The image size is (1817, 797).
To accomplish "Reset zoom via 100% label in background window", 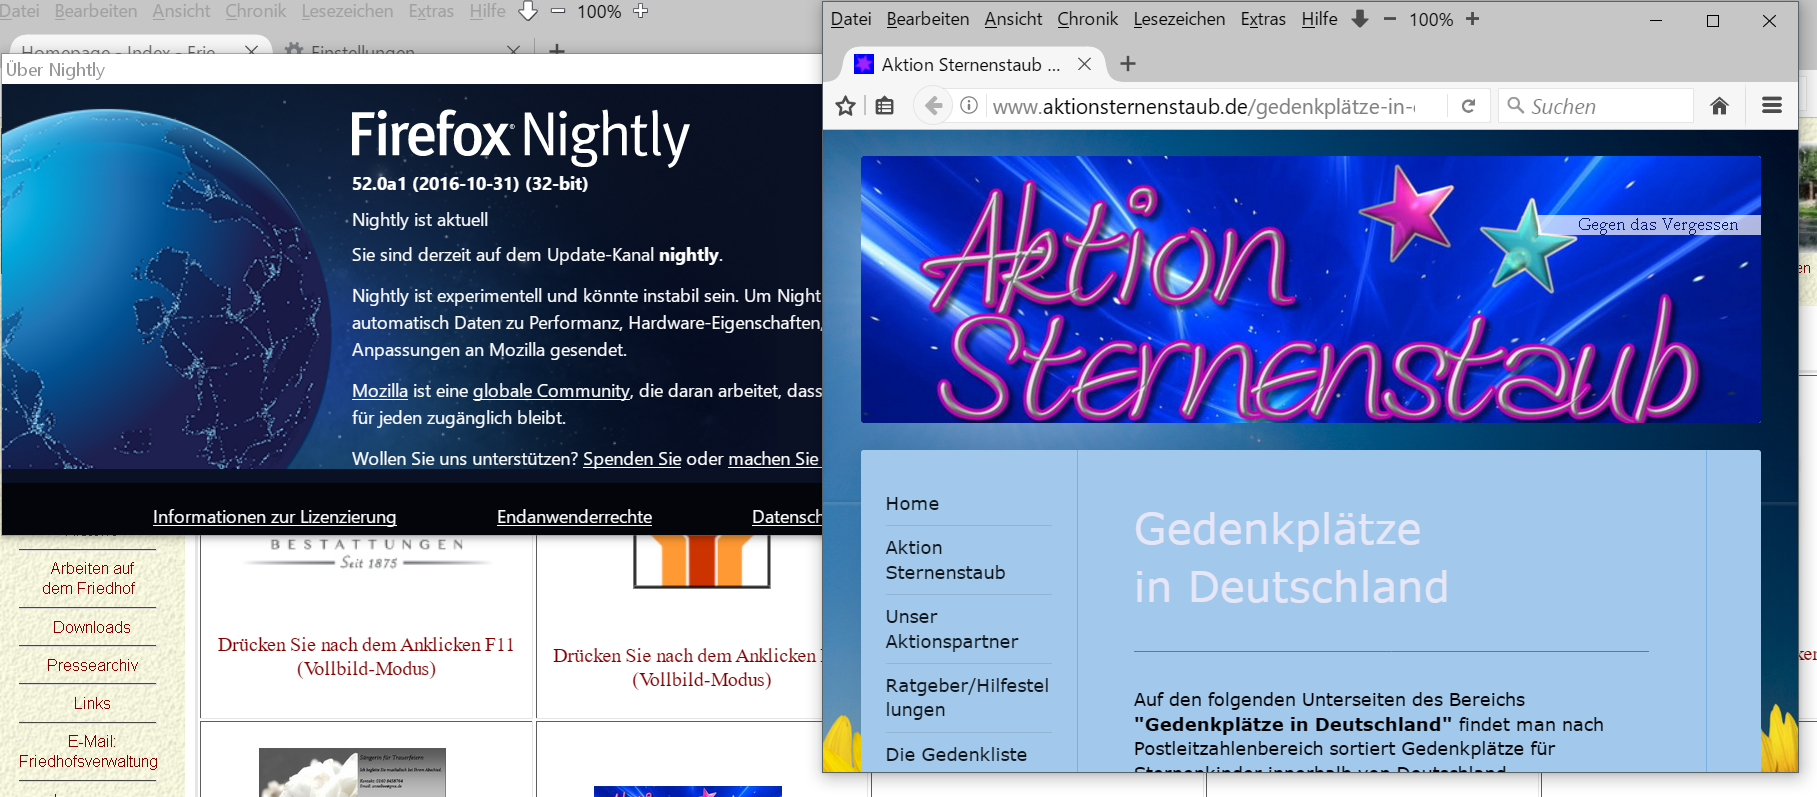I will pos(599,11).
